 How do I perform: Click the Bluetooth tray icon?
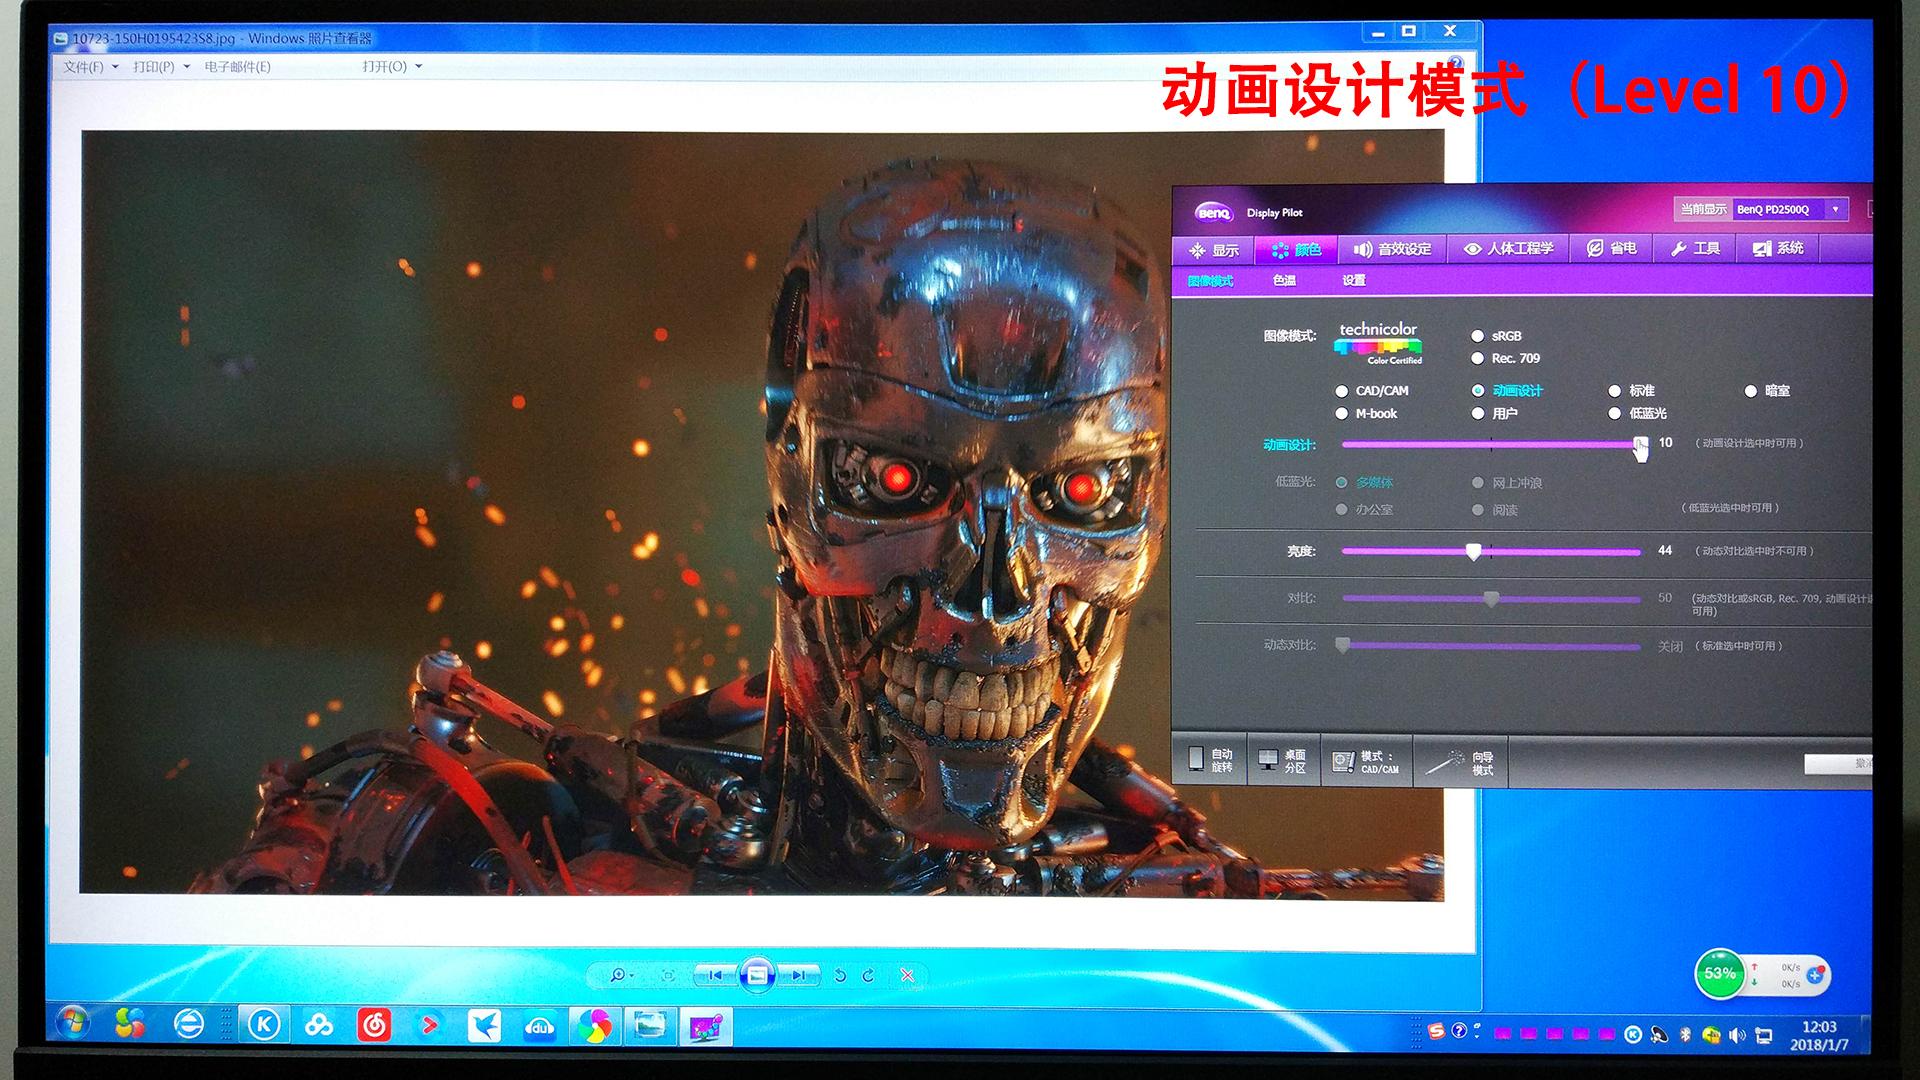(x=1685, y=1035)
